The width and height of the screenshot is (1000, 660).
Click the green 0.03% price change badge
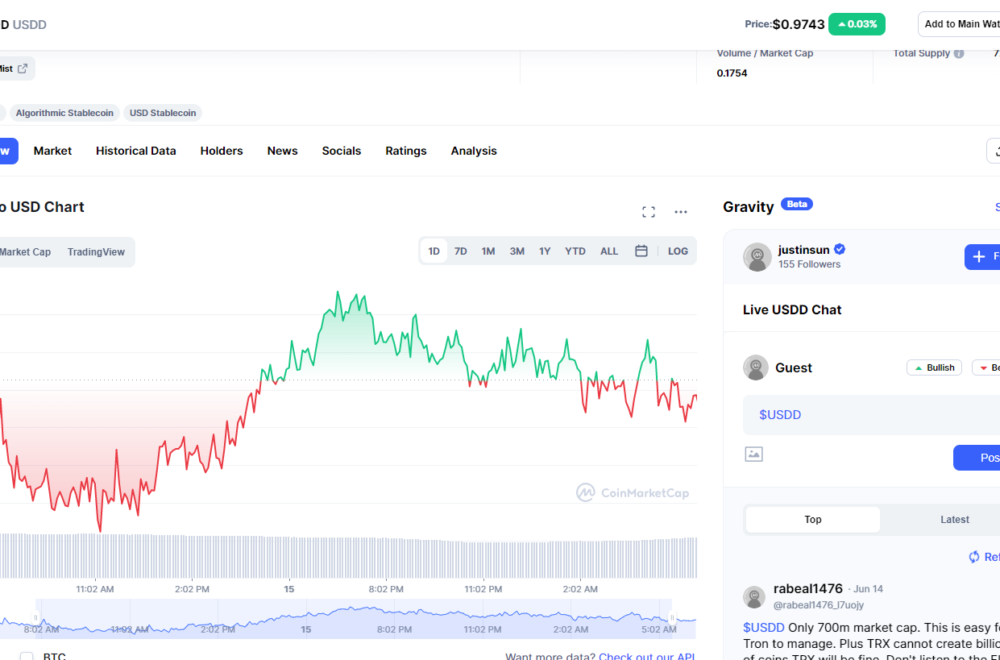coord(857,24)
